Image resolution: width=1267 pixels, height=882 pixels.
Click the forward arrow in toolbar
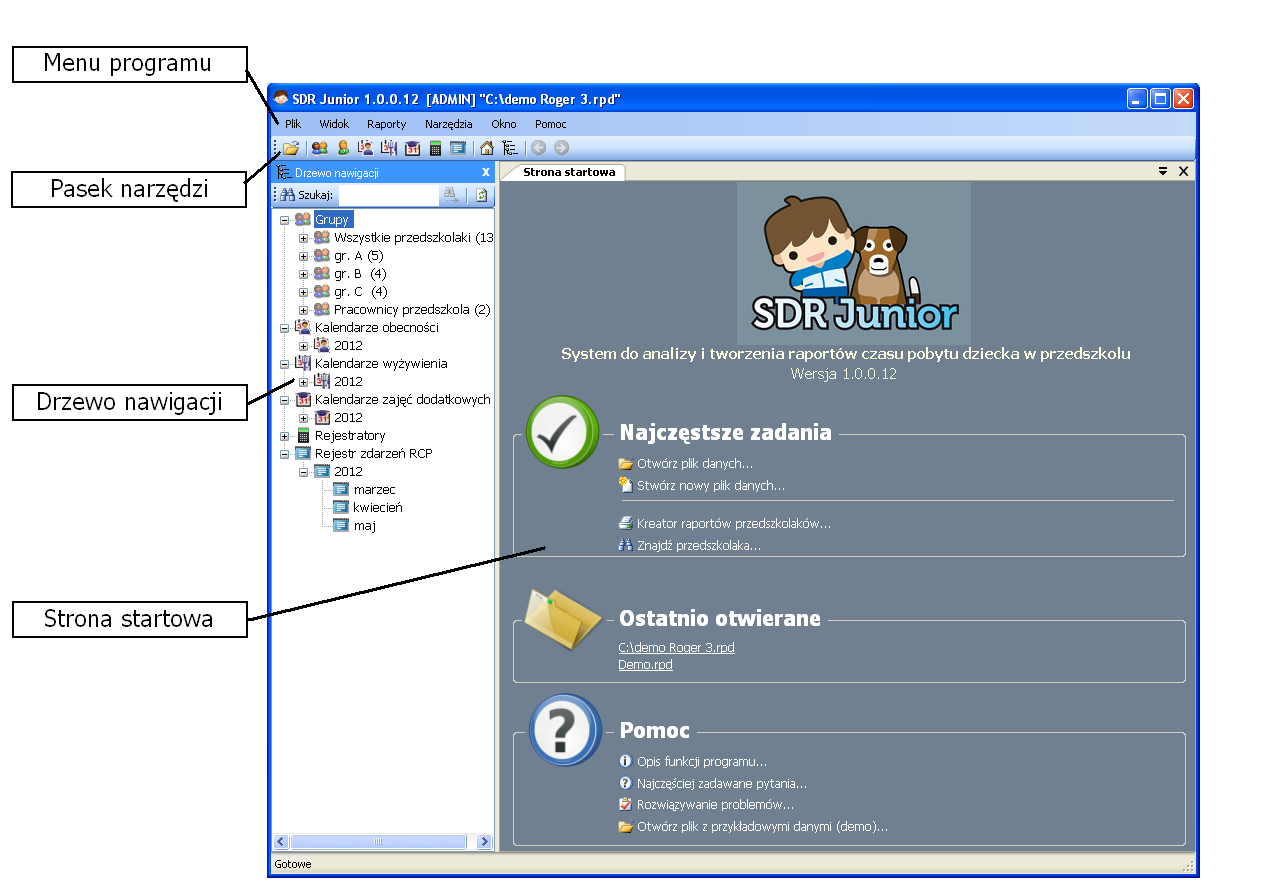tap(561, 148)
